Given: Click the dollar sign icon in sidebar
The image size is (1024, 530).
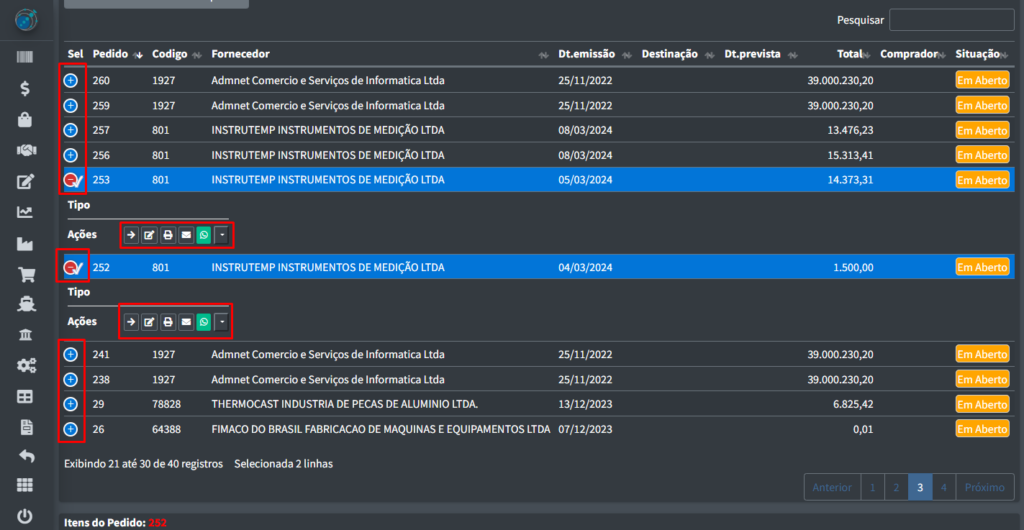Looking at the screenshot, I should (x=26, y=88).
